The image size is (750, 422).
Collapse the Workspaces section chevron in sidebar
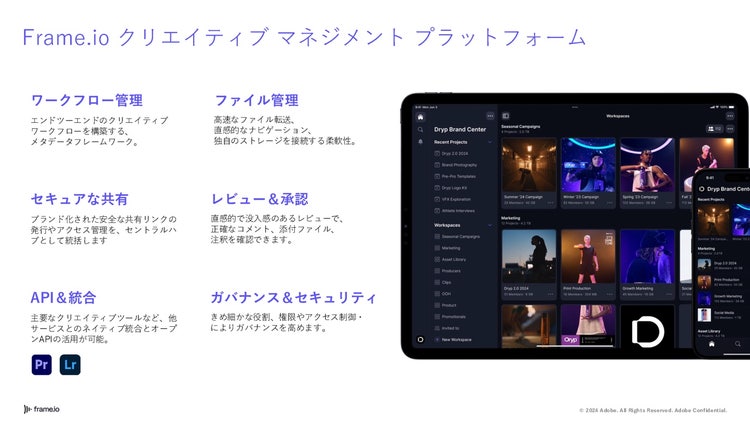pos(490,225)
